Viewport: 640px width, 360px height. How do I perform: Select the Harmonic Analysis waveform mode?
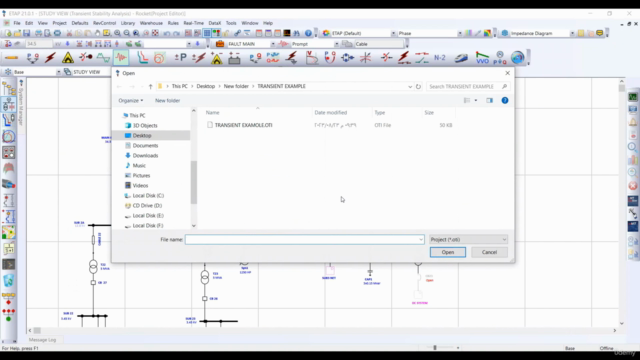pyautogui.click(x=103, y=58)
